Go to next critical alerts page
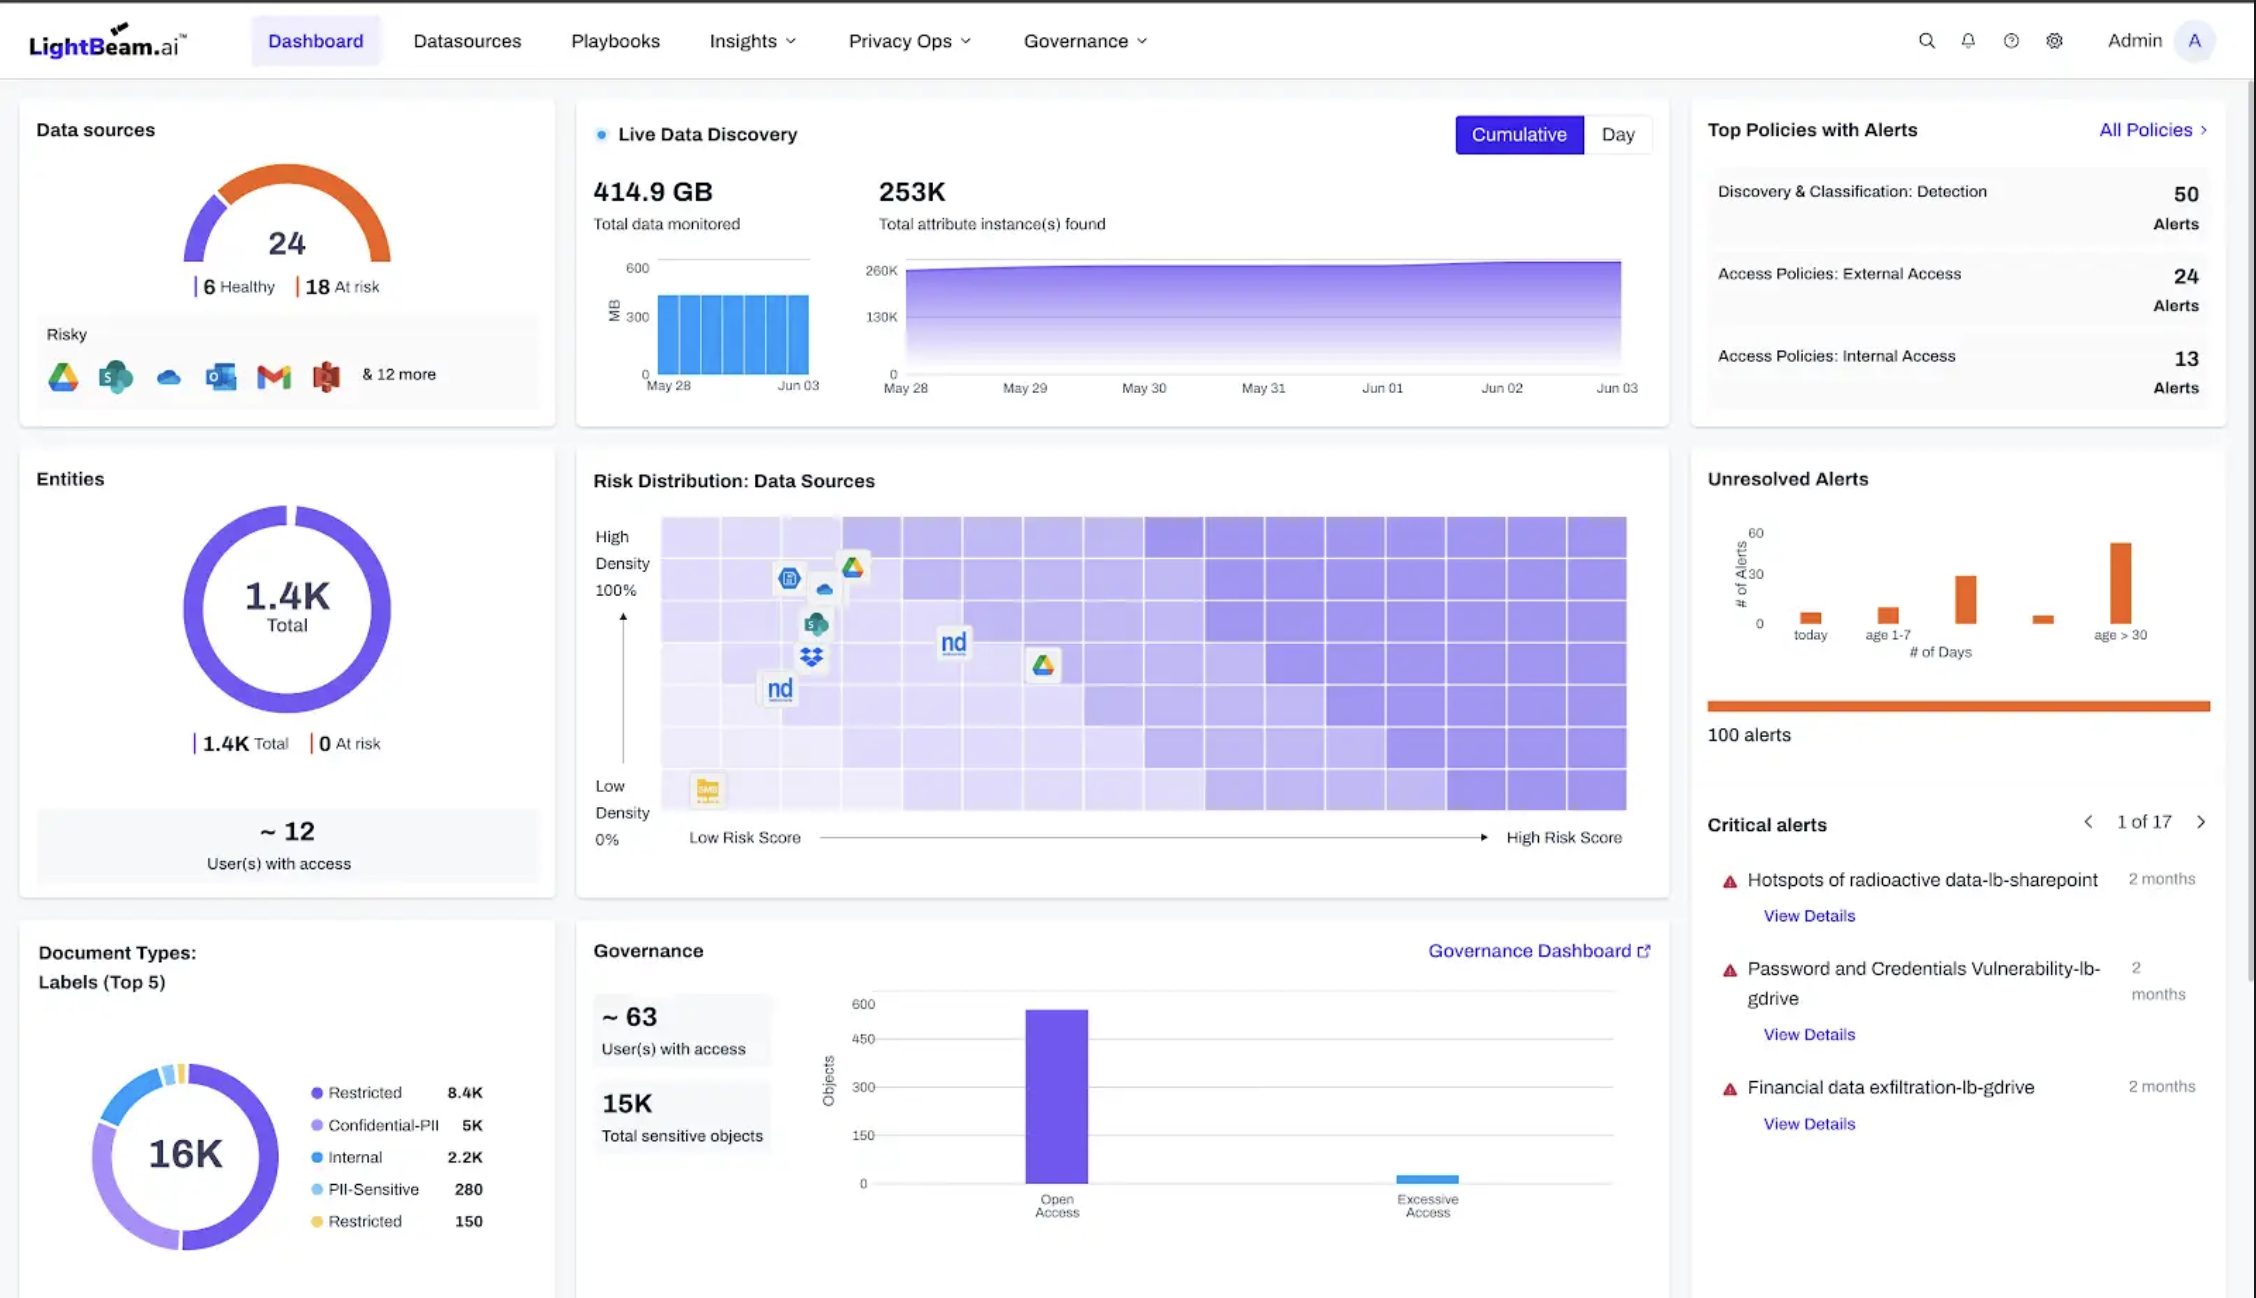Viewport: 2256px width, 1298px height. click(2201, 822)
